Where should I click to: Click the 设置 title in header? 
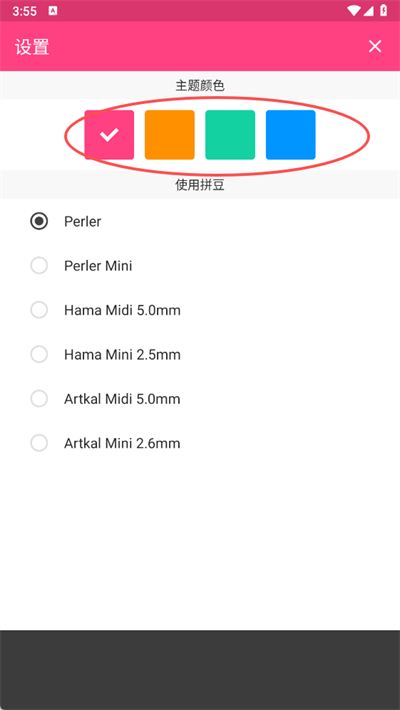(x=32, y=47)
